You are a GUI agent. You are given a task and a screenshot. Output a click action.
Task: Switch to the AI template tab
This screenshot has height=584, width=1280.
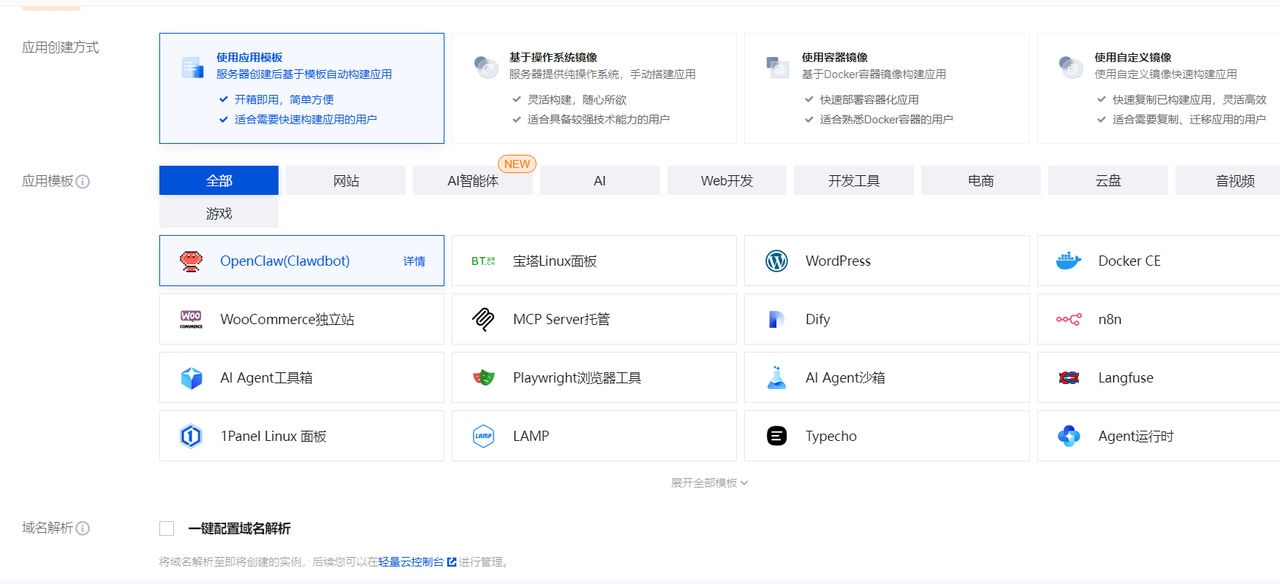pos(600,181)
